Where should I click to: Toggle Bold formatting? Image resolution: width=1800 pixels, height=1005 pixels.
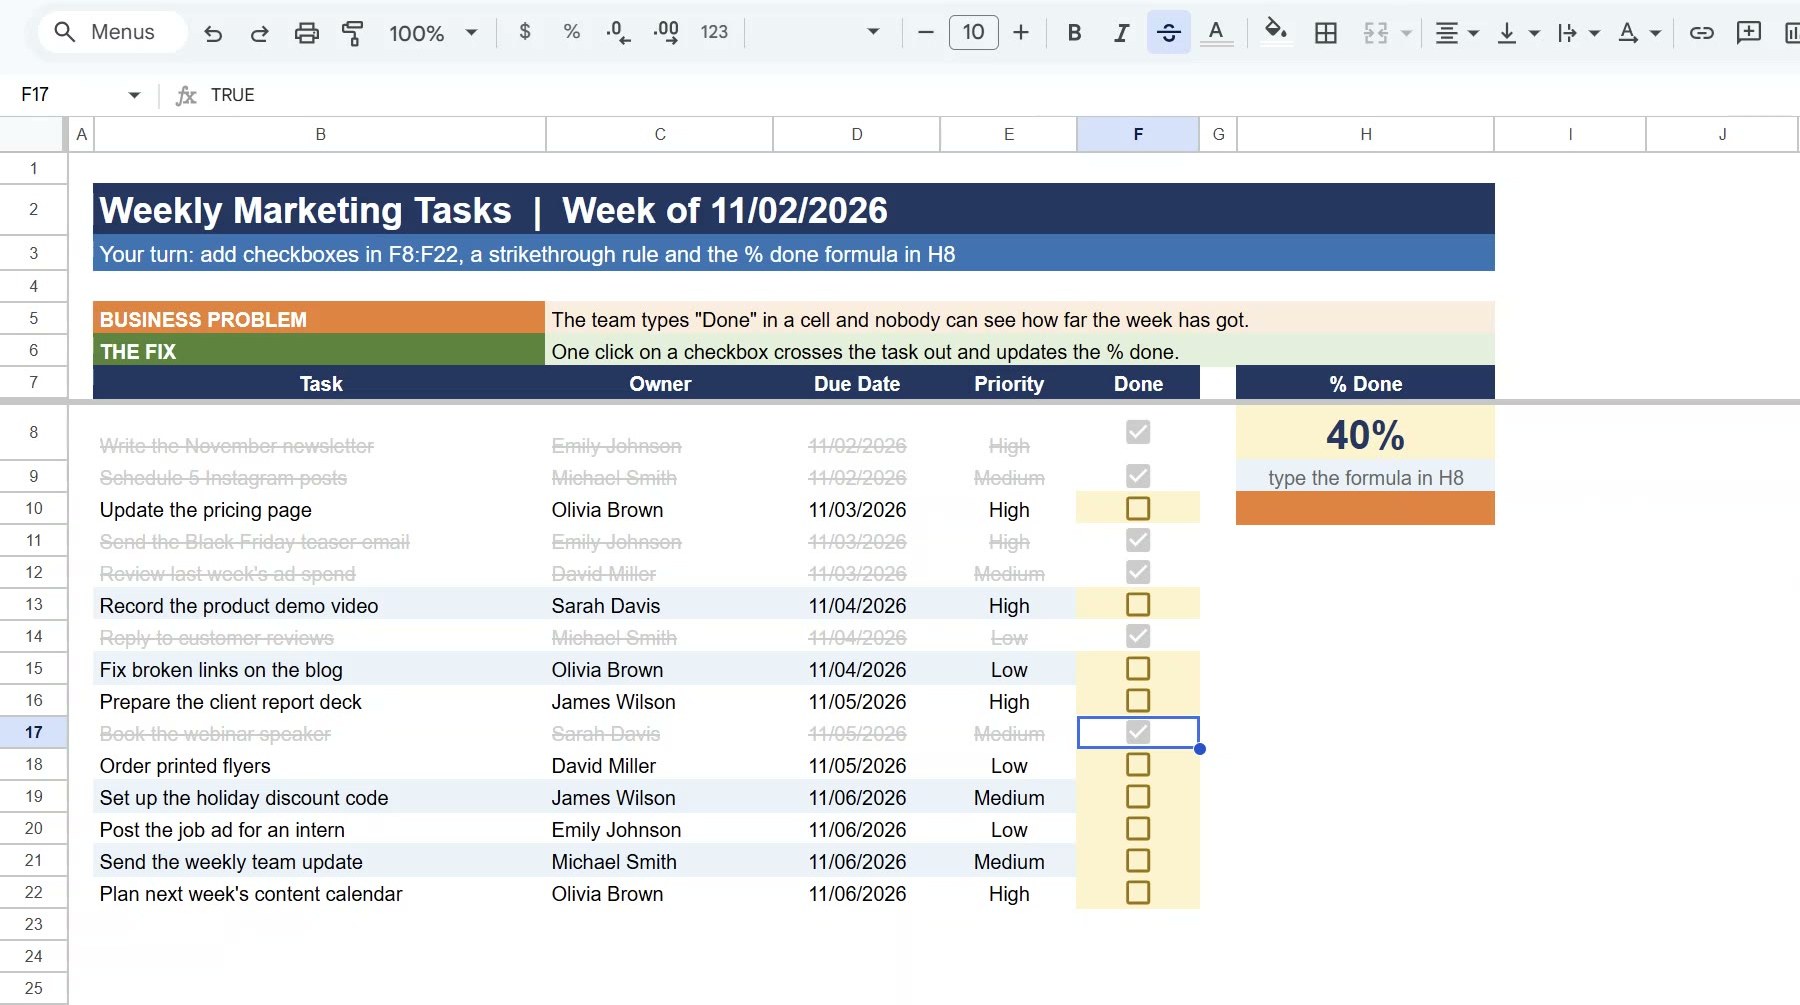click(1074, 32)
